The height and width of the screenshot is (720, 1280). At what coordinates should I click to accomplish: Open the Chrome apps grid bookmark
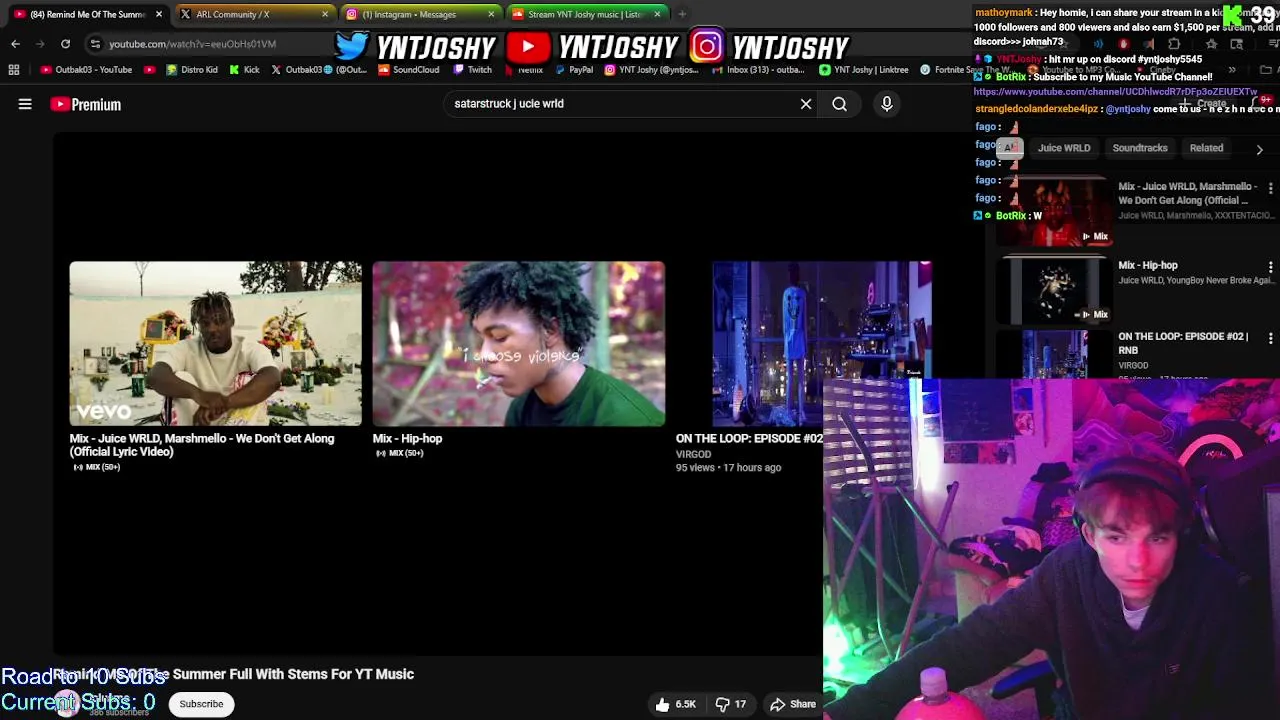tap(14, 70)
